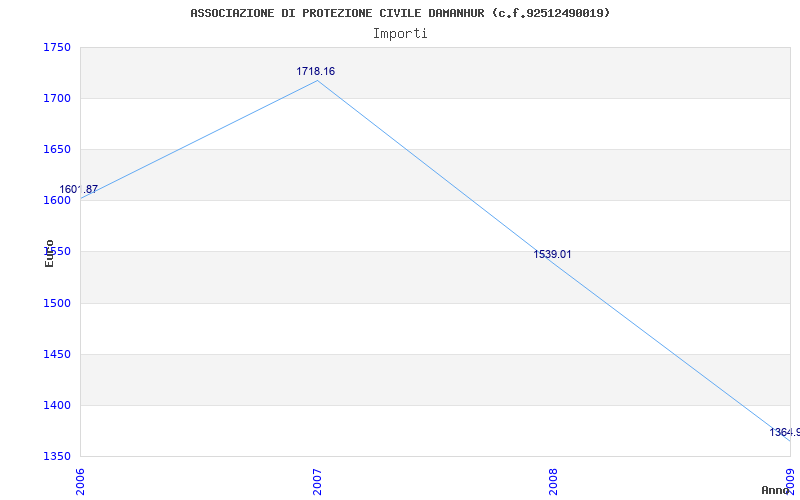Click the data label at 2009
800x500 pixels.
coord(785,432)
